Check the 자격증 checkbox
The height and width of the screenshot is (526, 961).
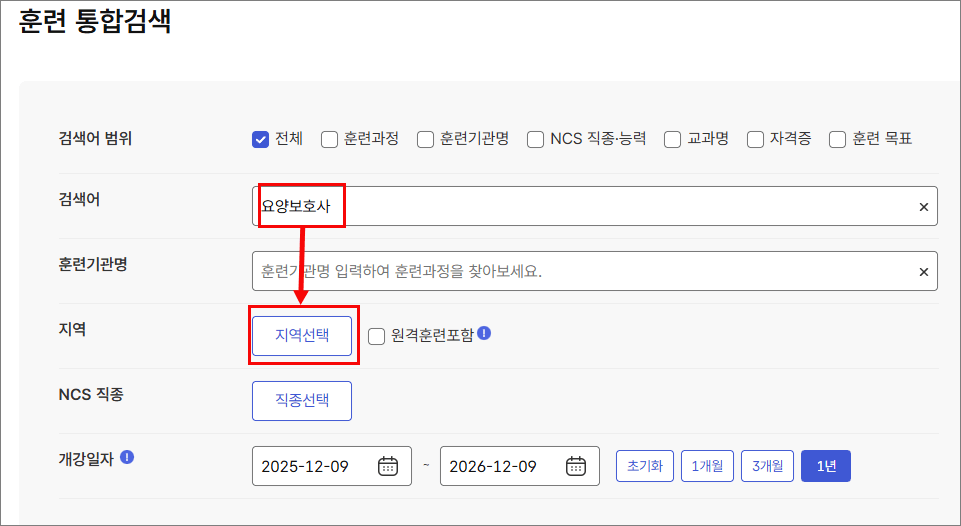(x=756, y=140)
